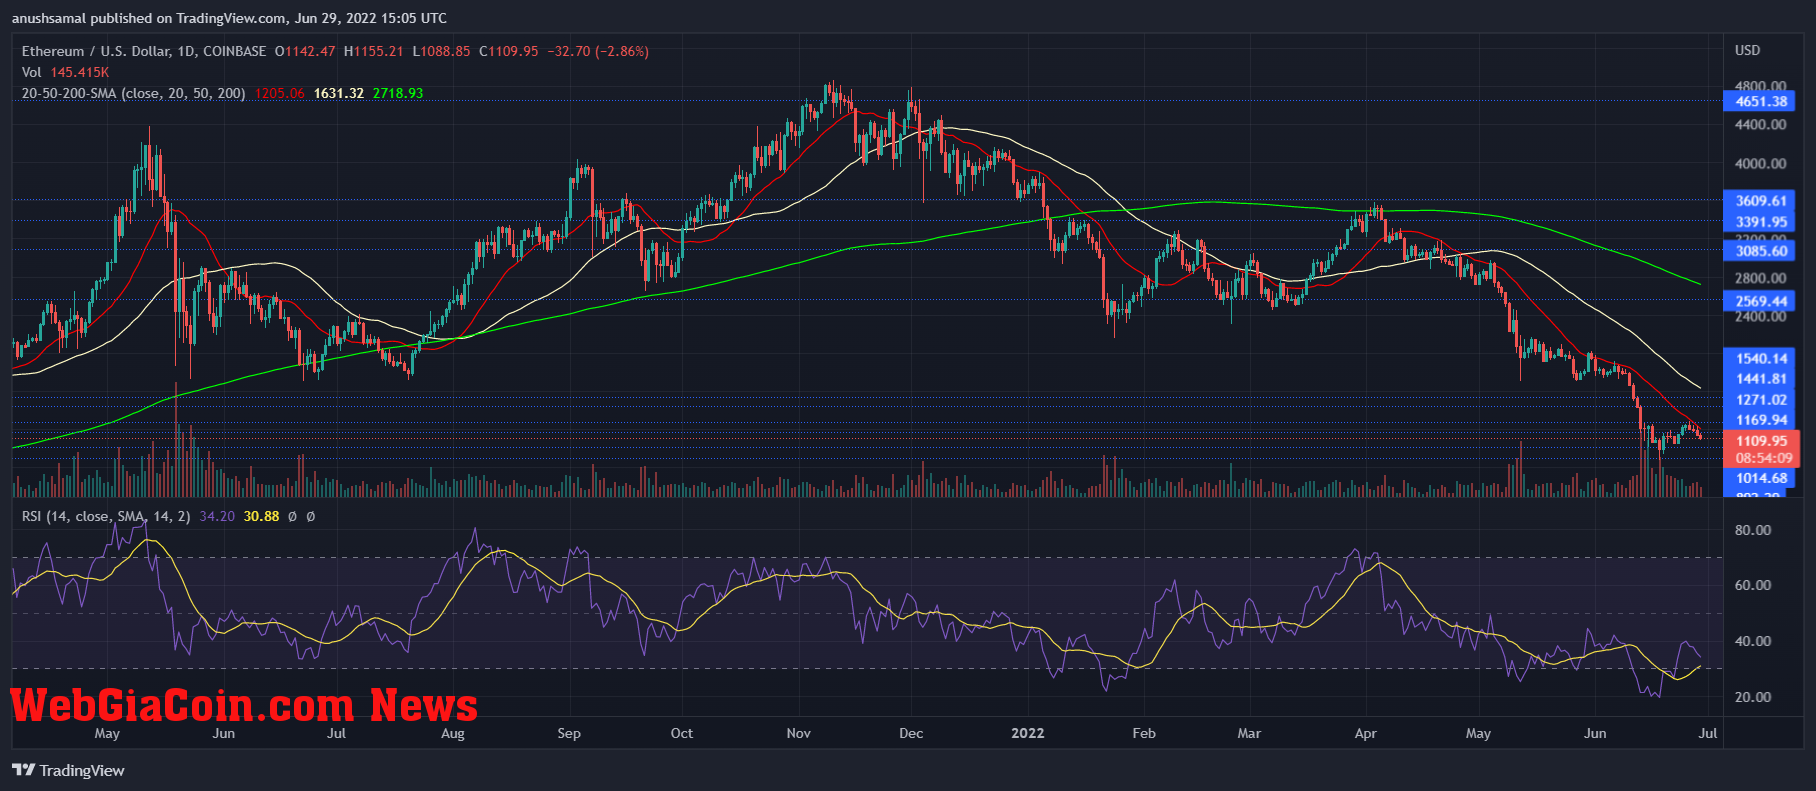
Task: Click the red current price tag 1109.95
Action: click(x=1761, y=441)
